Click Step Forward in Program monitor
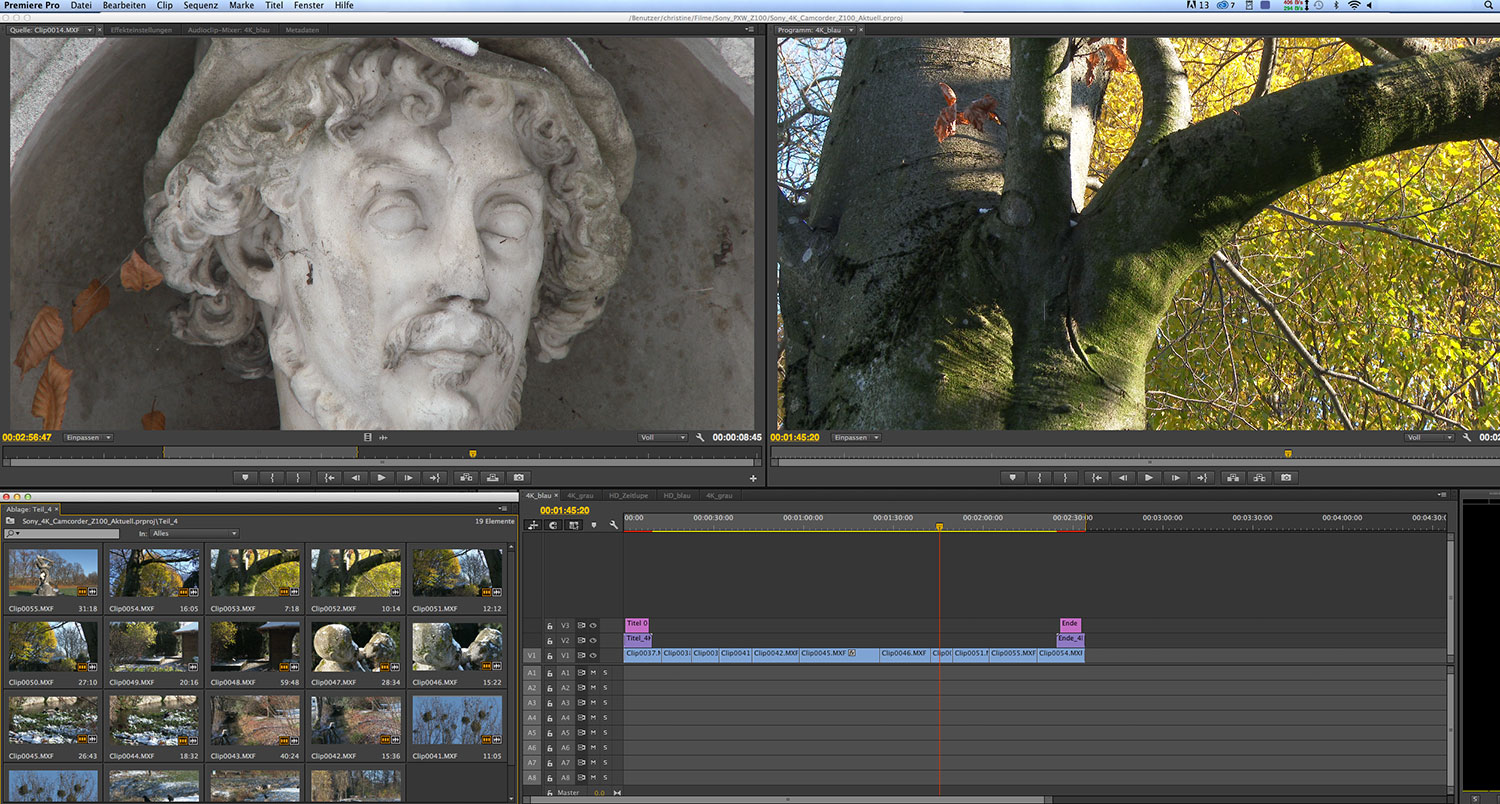The height and width of the screenshot is (804, 1500). click(1176, 478)
